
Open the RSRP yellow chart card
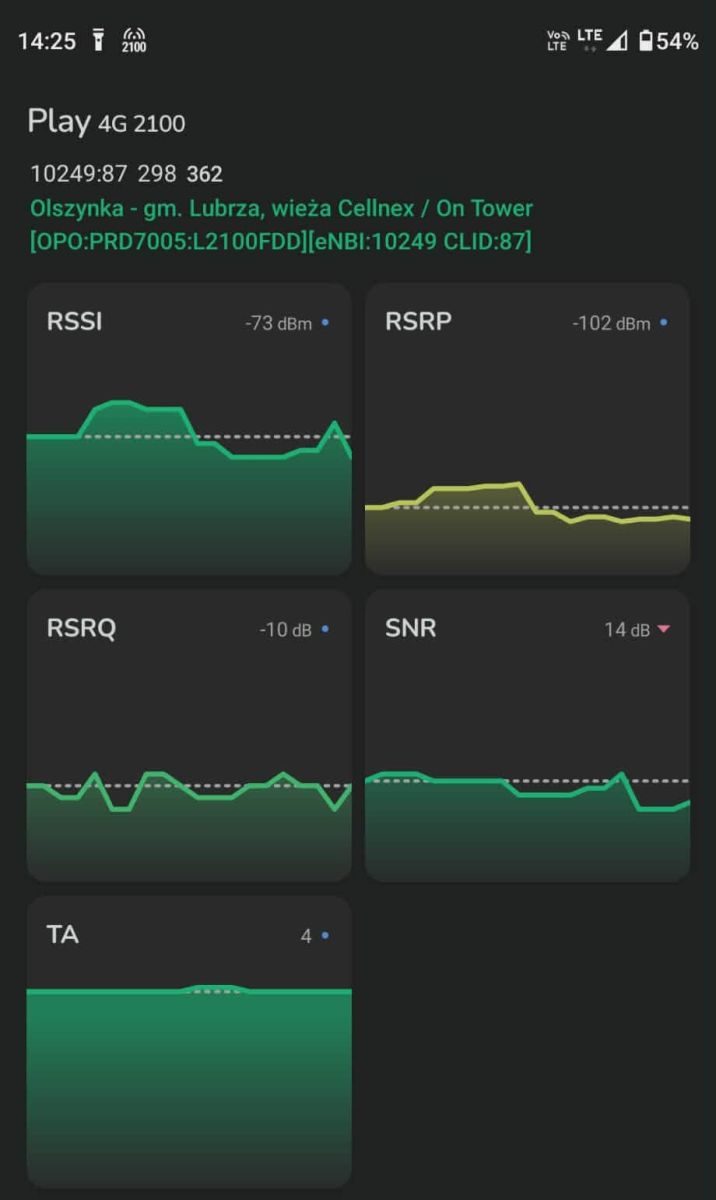pos(527,429)
